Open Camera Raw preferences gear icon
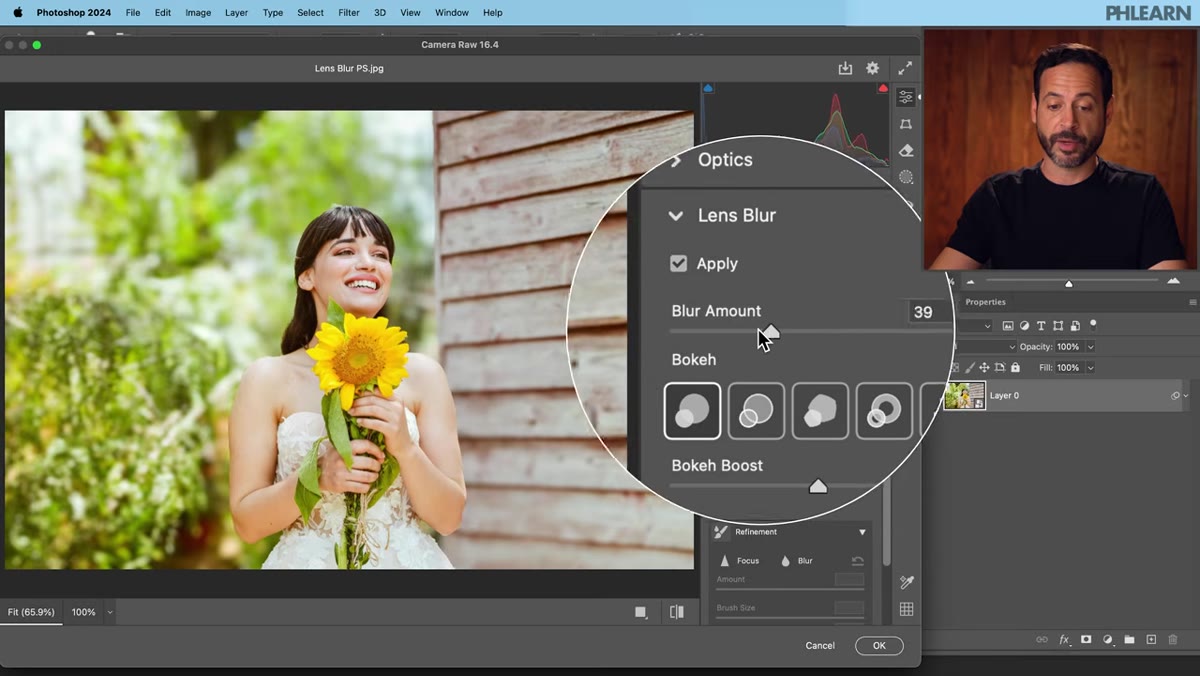The width and height of the screenshot is (1200, 676). click(x=872, y=68)
